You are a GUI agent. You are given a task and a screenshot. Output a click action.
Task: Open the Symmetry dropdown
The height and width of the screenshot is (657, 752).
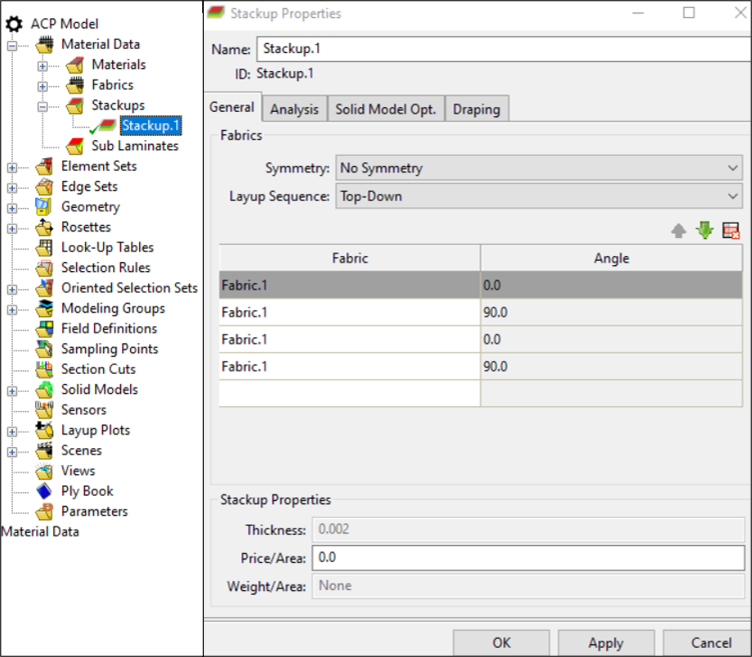point(539,168)
